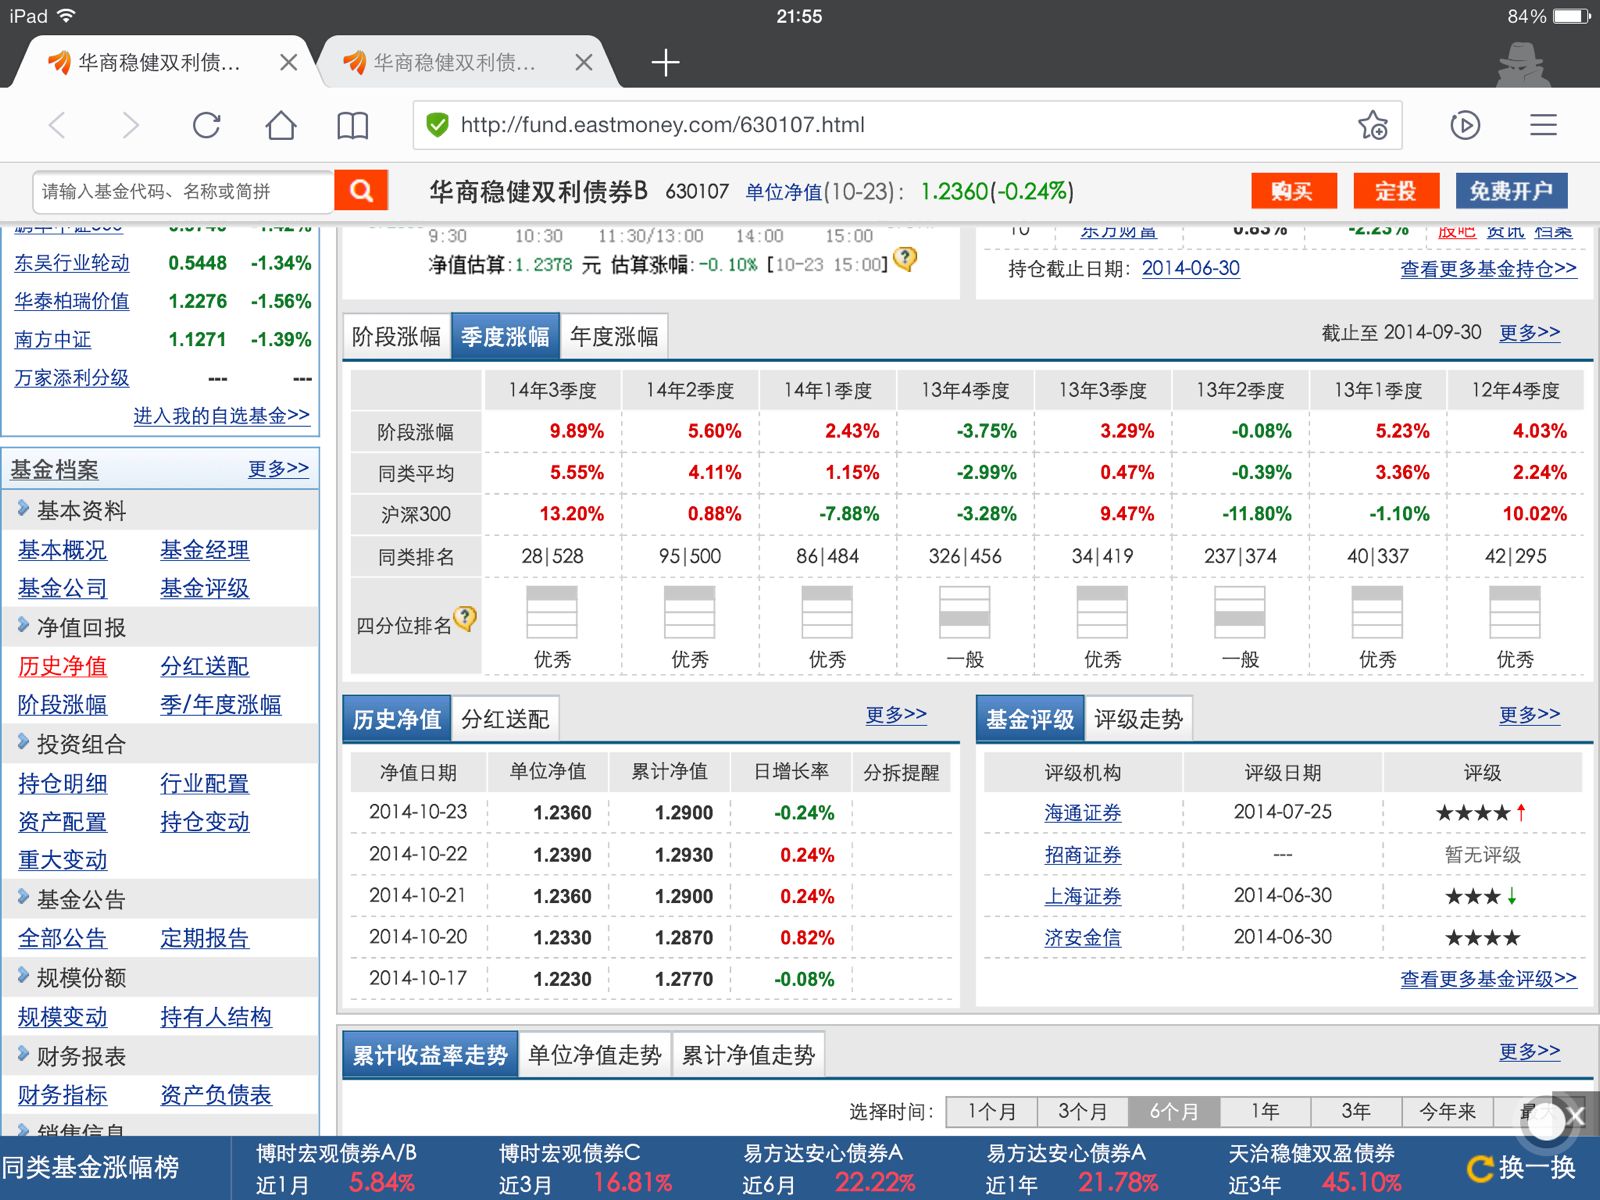The width and height of the screenshot is (1600, 1200).
Task: Open the 历史净值 link in the sidebar
Action: click(62, 666)
